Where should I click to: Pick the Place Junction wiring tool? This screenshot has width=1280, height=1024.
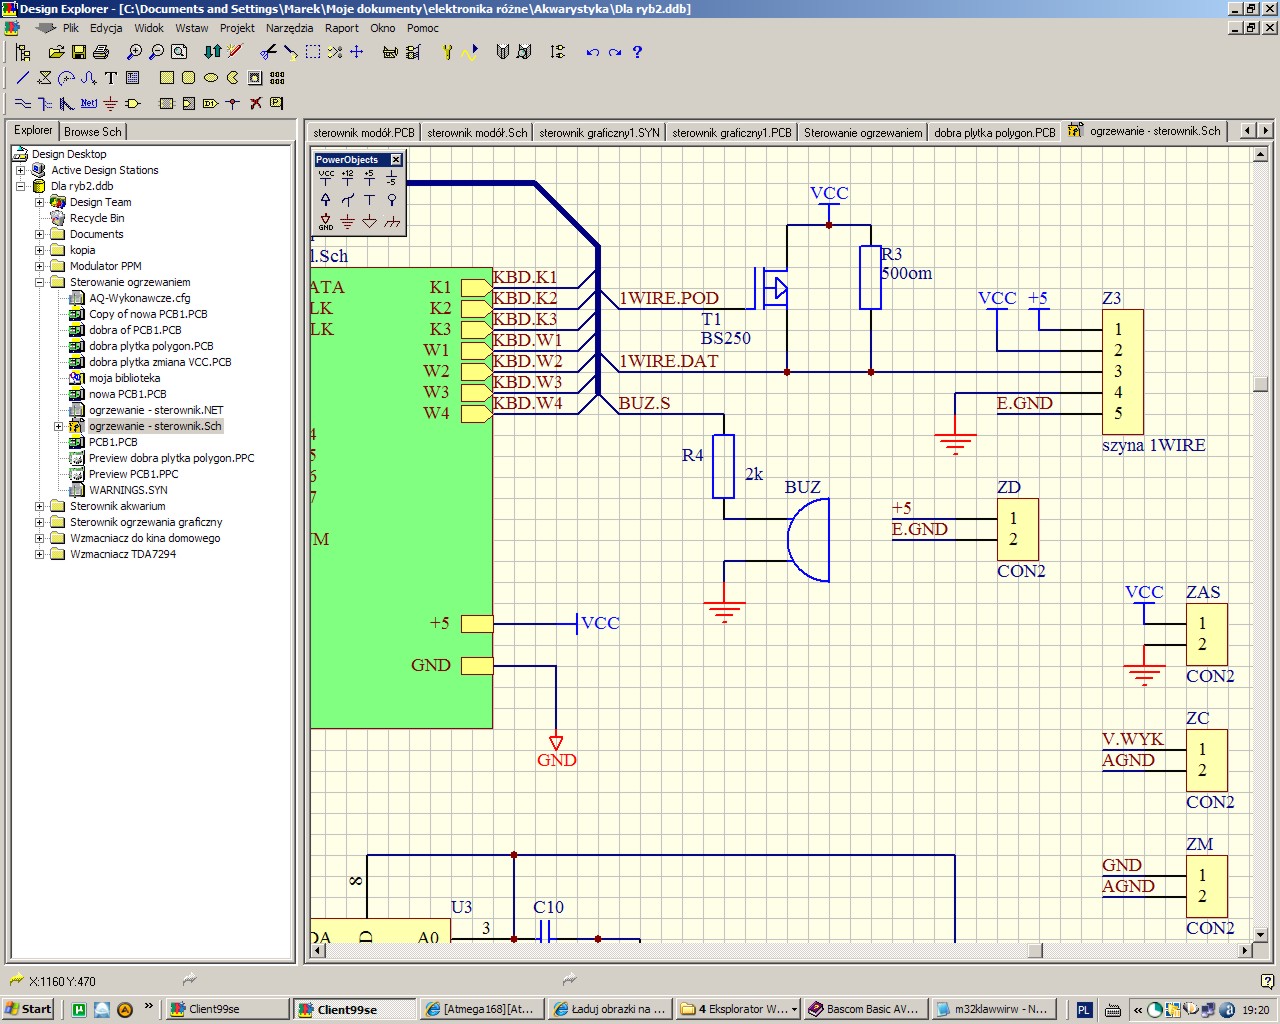pyautogui.click(x=233, y=103)
